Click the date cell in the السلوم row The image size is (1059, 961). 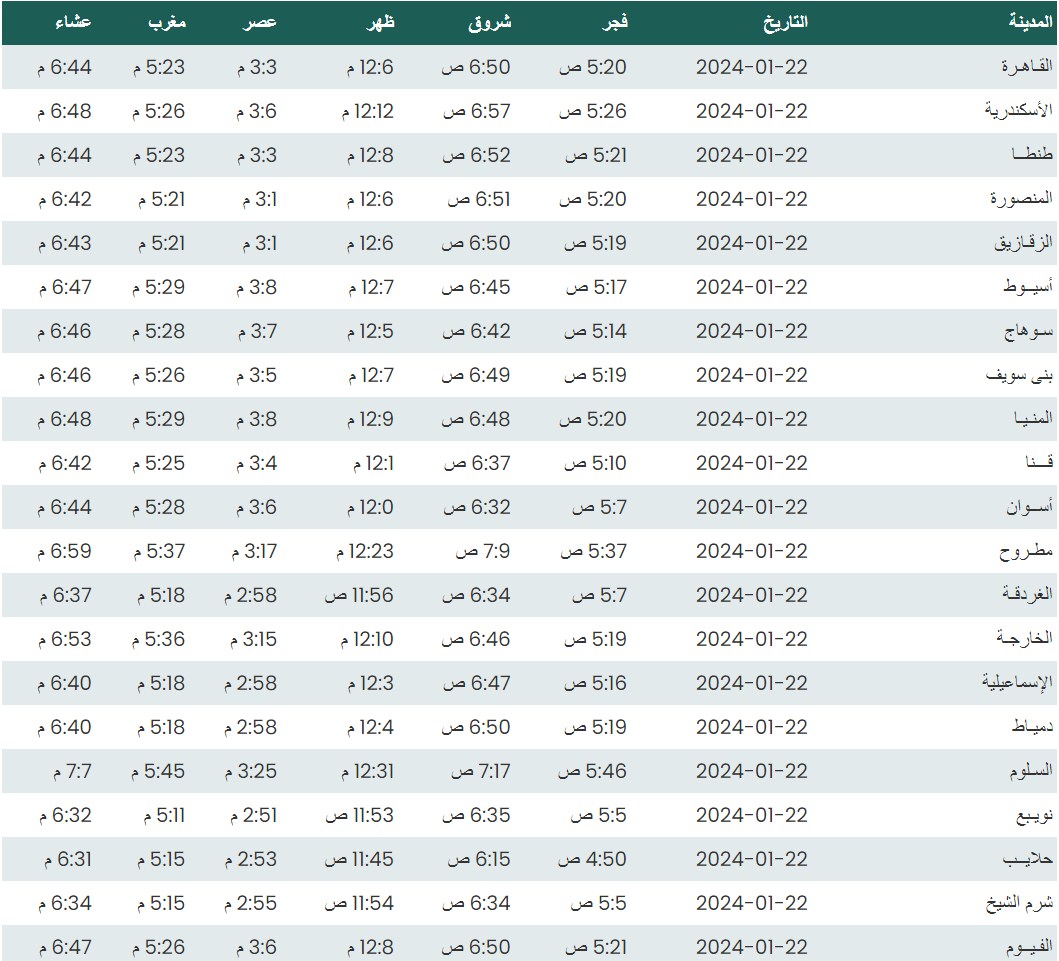(x=751, y=771)
